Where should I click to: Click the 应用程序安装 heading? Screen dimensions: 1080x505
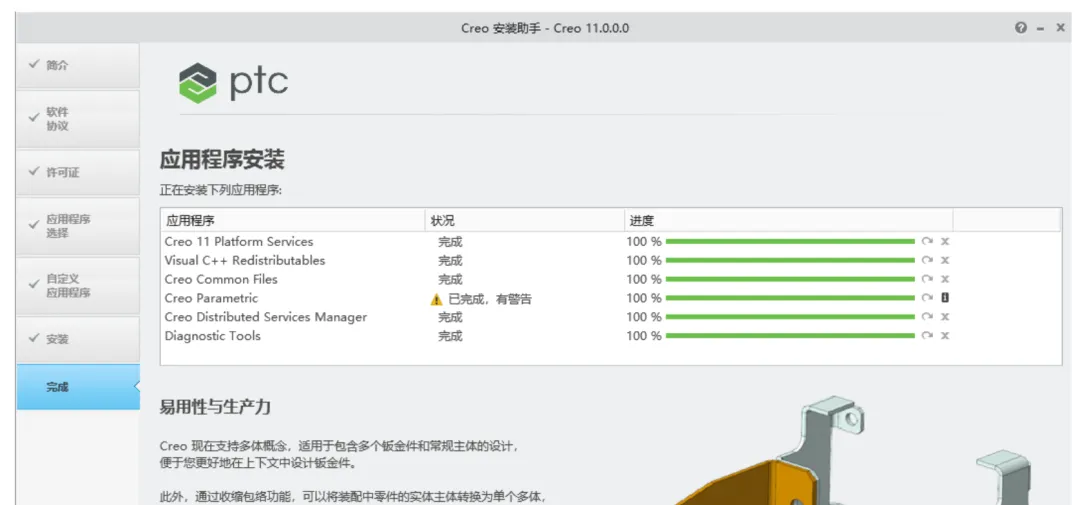(x=222, y=161)
